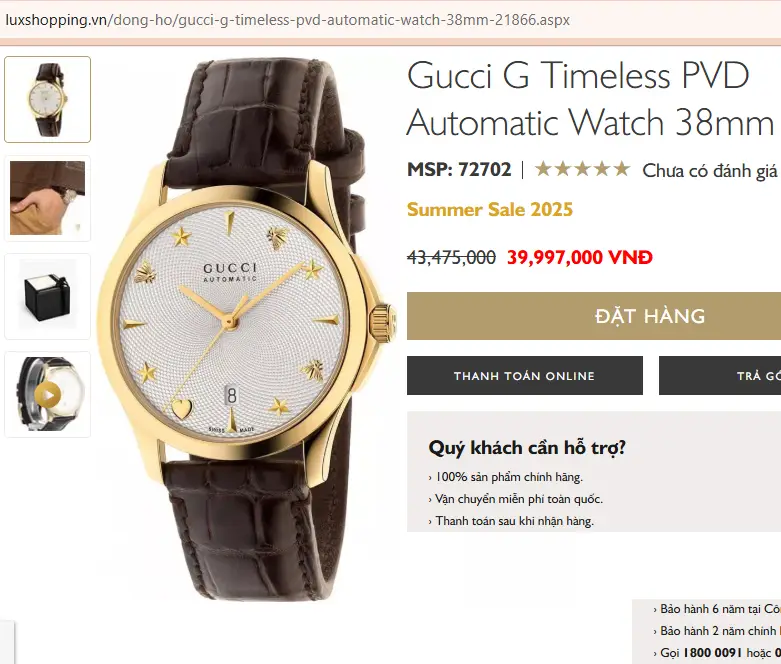The width and height of the screenshot is (781, 664).
Task: Click the fifth rating star
Action: pyautogui.click(x=622, y=169)
